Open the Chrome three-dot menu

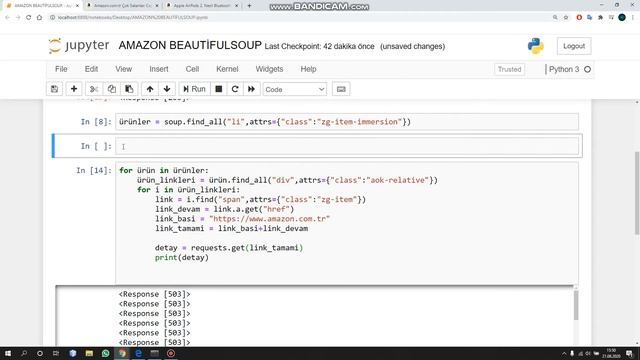coord(633,18)
